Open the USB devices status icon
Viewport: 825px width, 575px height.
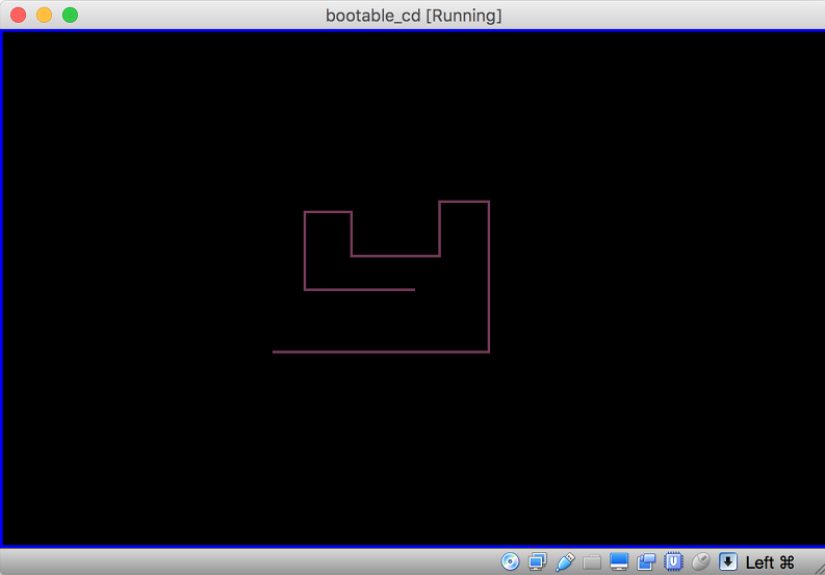(x=565, y=562)
